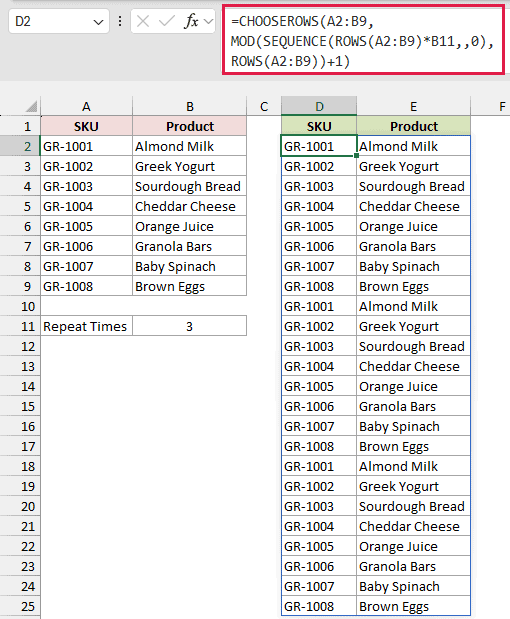This screenshot has width=510, height=619.
Task: Select cell A5 containing GR-1004
Action: (86, 206)
